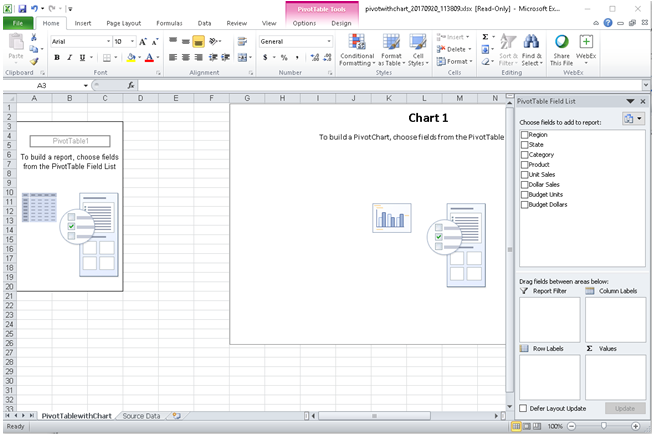Switch to the Insert ribbon tab

point(83,22)
